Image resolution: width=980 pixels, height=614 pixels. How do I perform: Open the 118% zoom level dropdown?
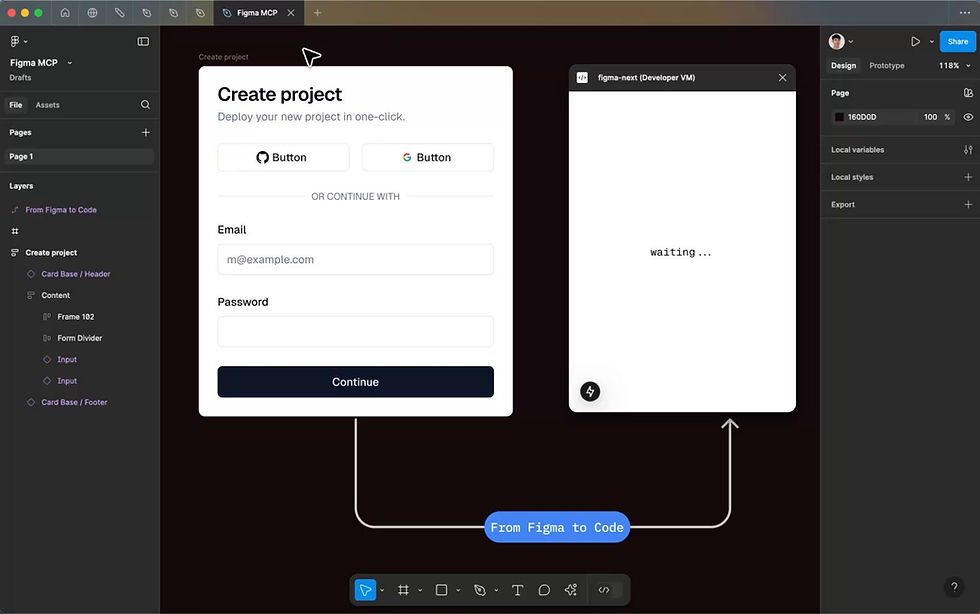click(954, 66)
